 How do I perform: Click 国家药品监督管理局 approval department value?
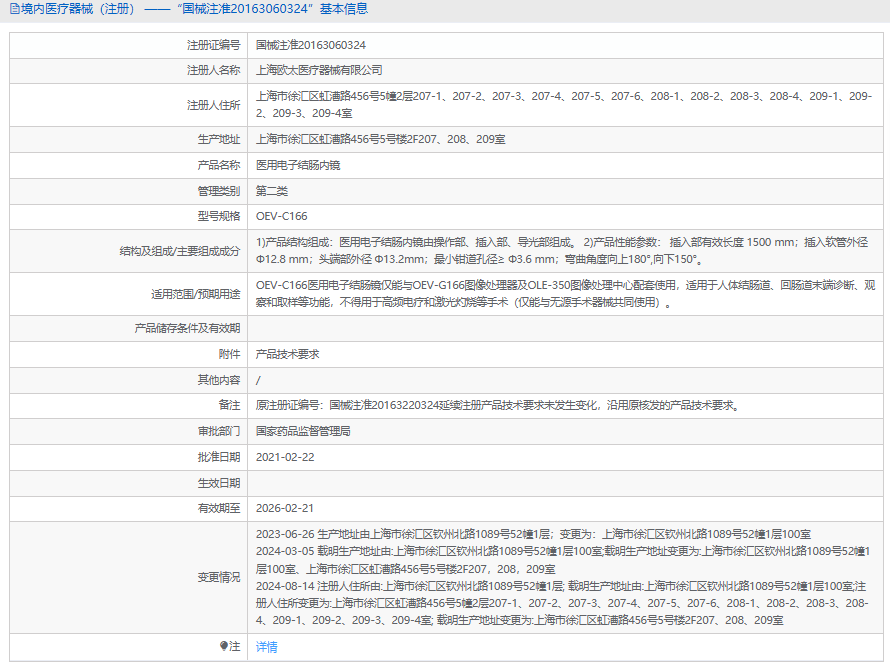click(x=303, y=431)
